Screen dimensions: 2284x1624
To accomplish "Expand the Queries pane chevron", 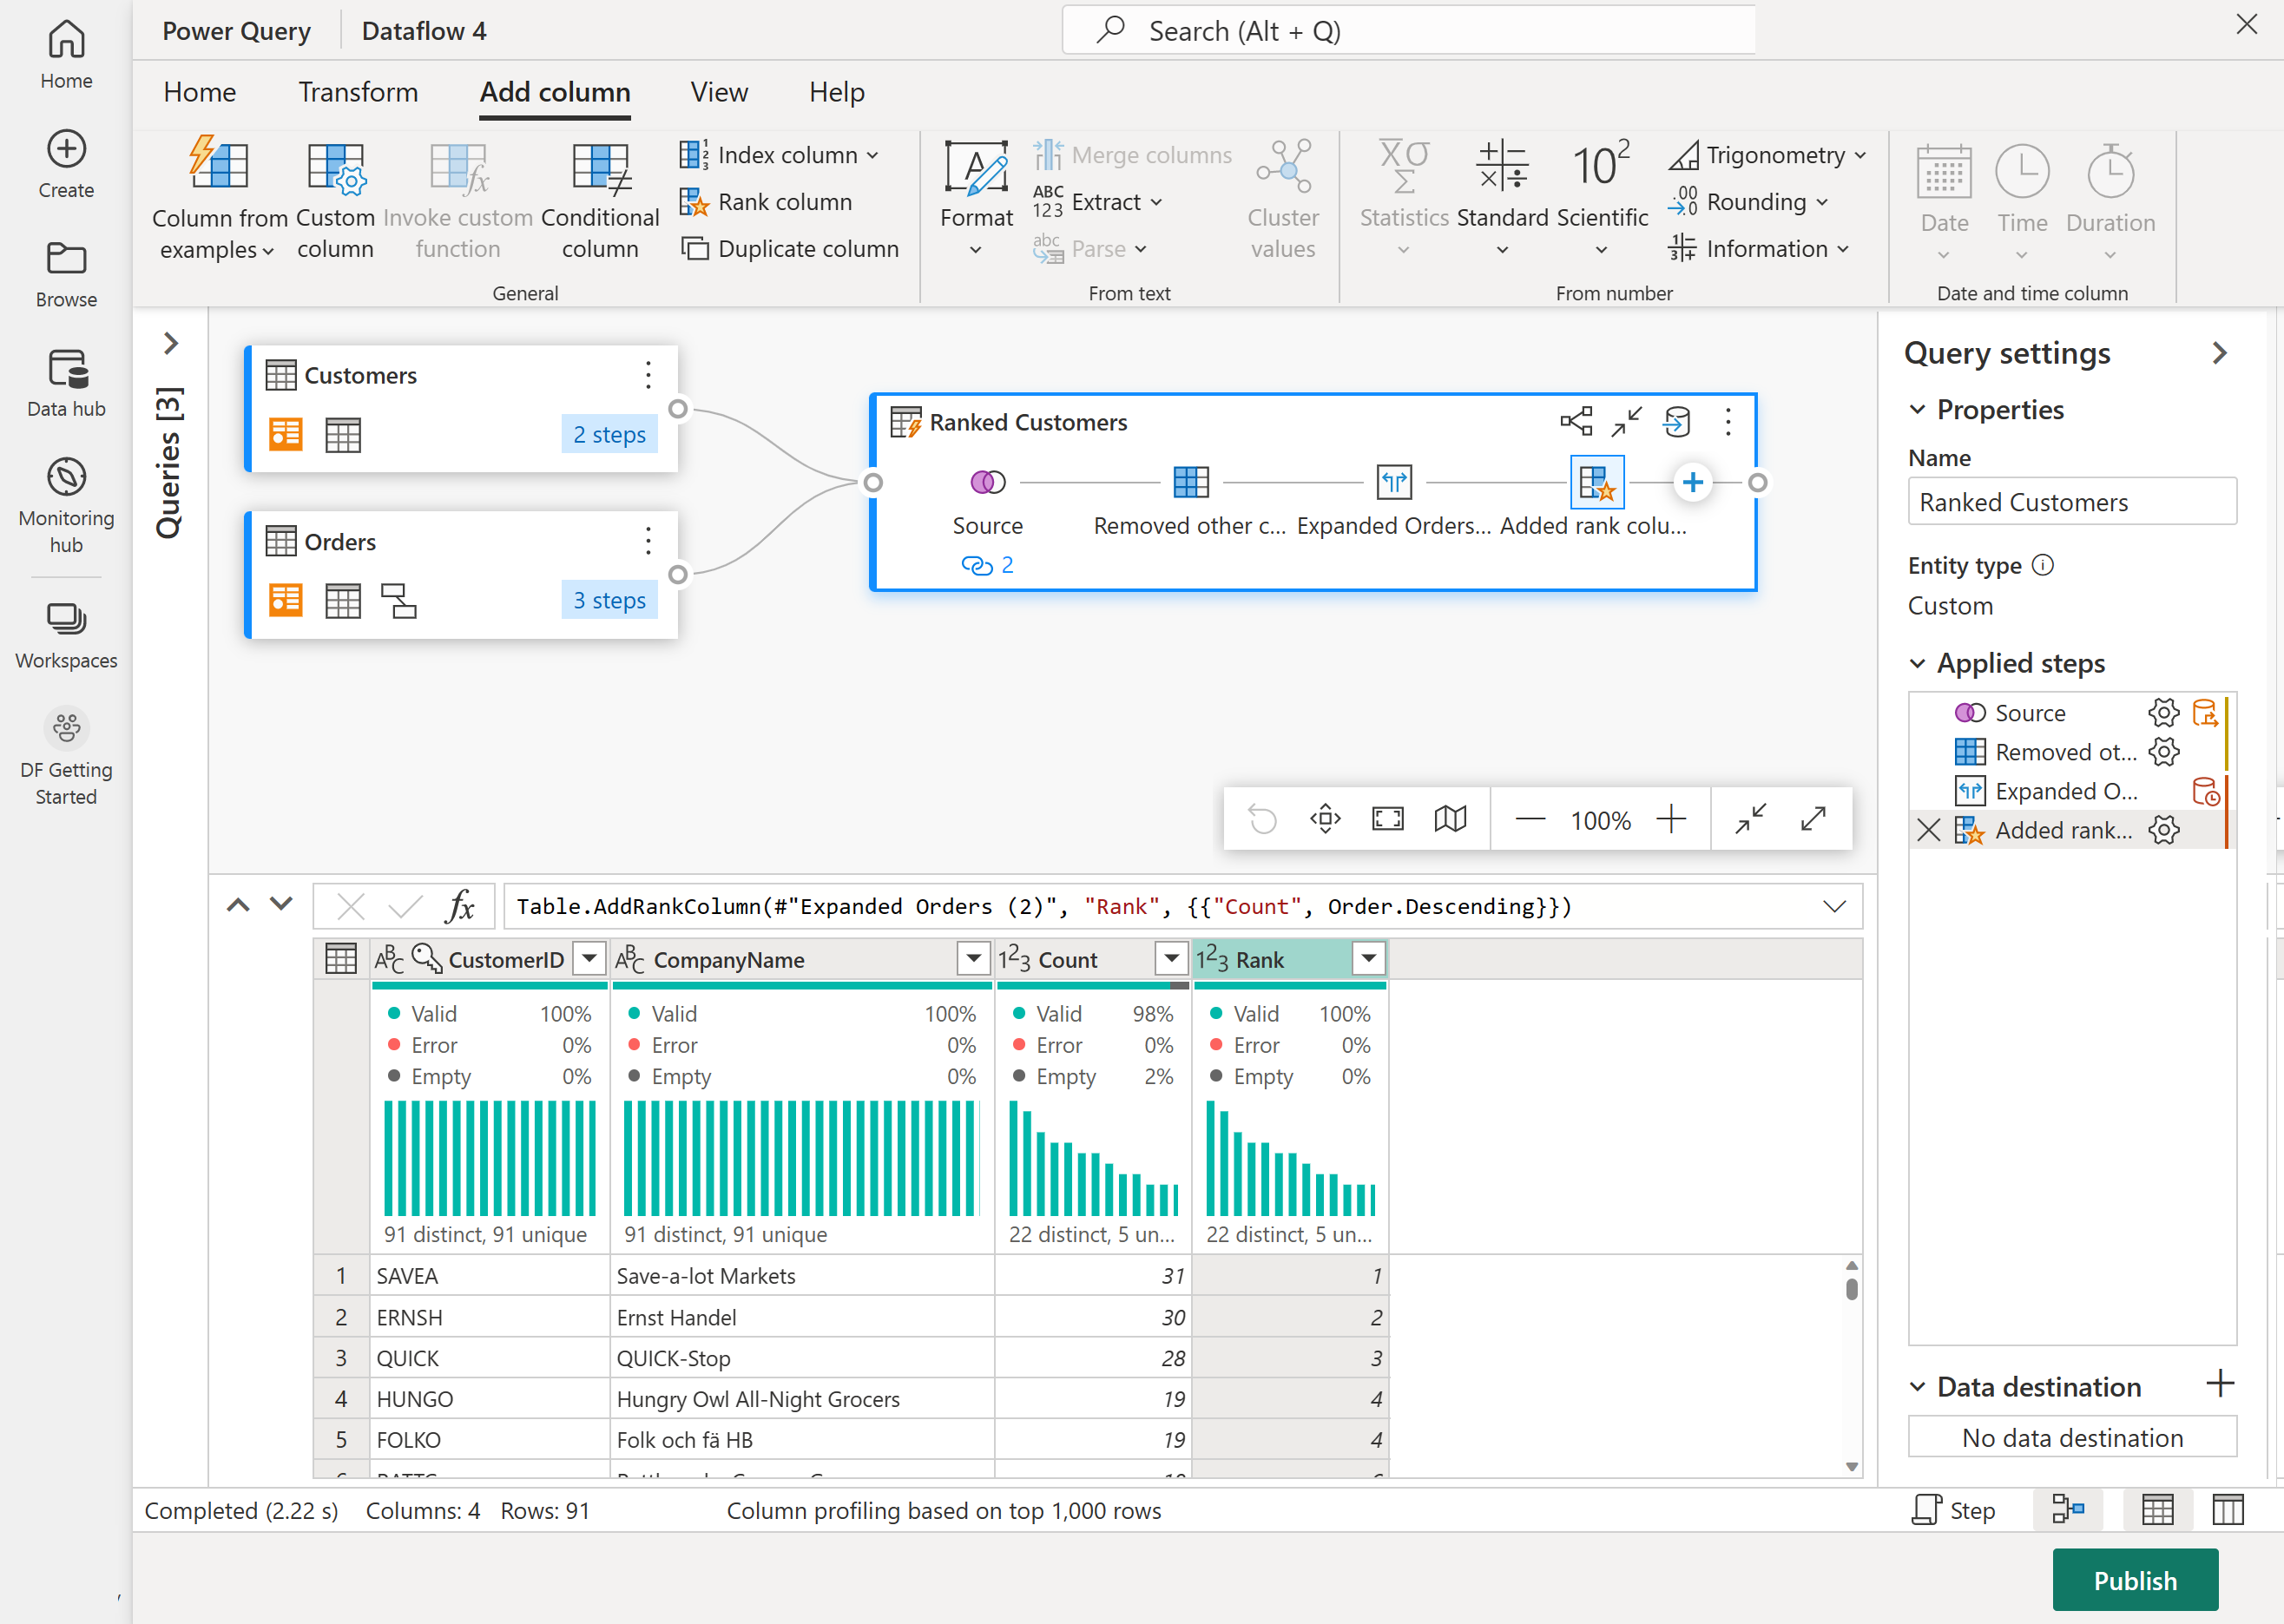I will click(x=171, y=343).
